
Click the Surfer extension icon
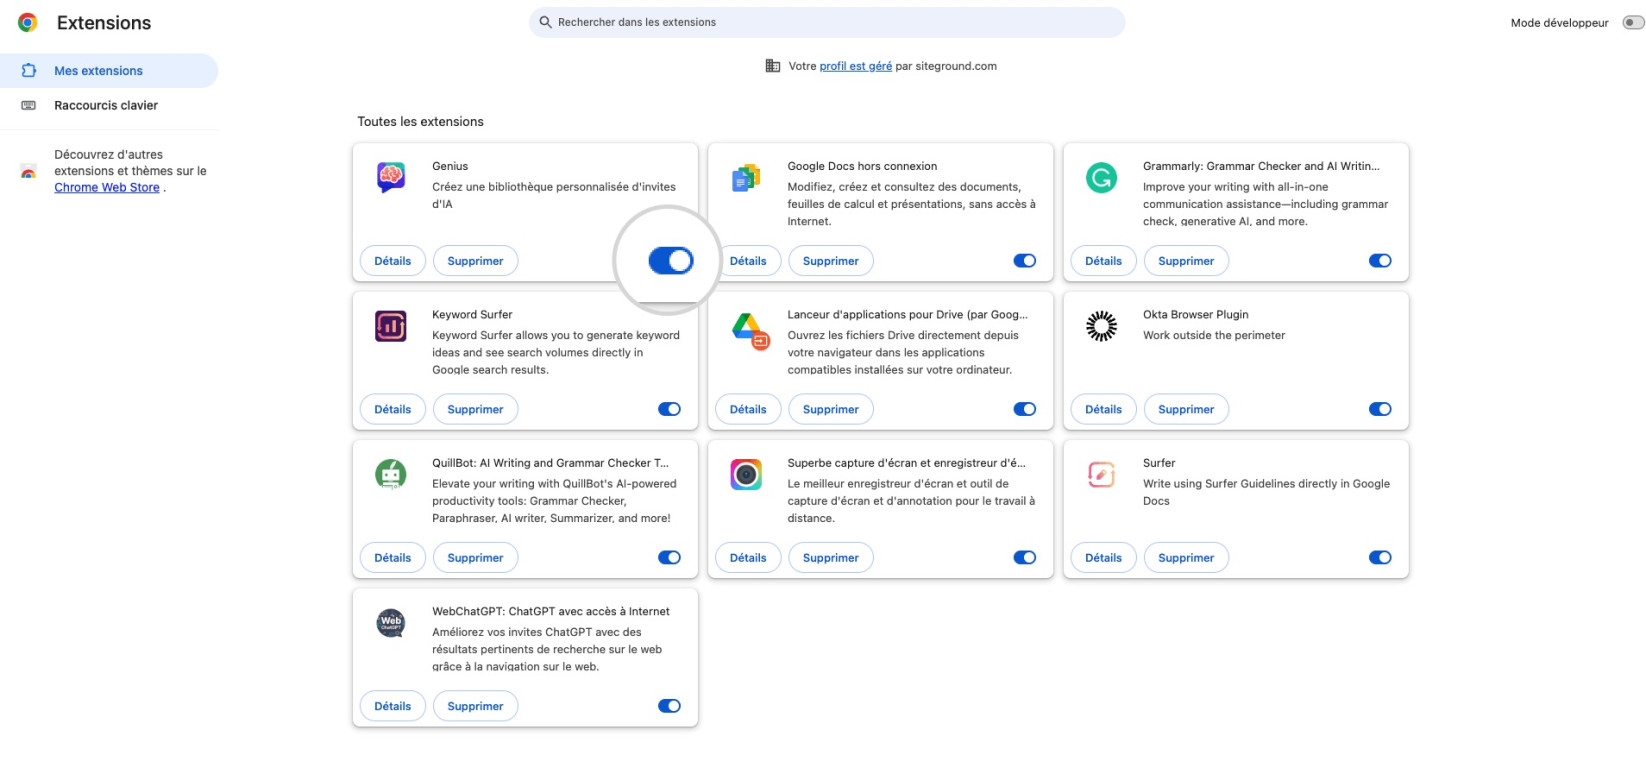tap(1101, 474)
